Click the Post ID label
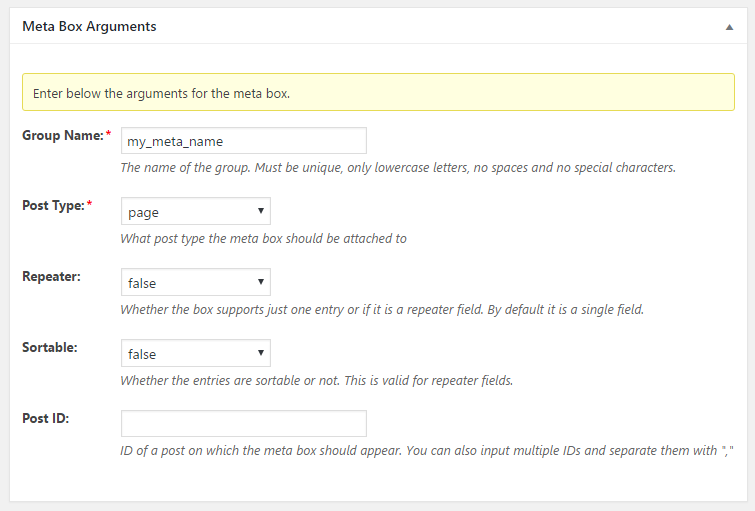755x511 pixels. 46,418
